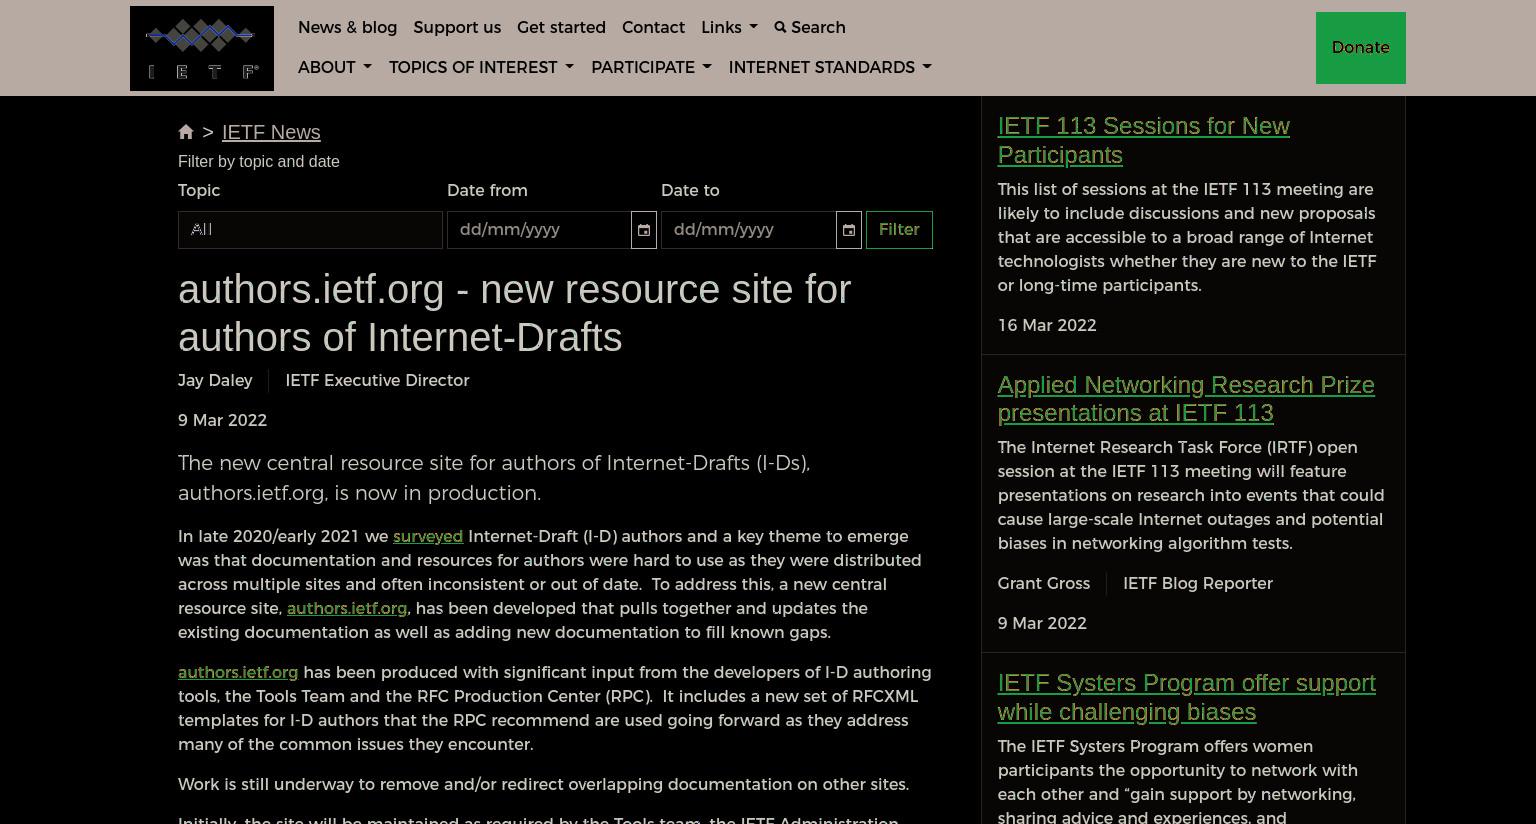Click the home breadcrumb icon
Viewport: 1536px width, 824px height.
(x=186, y=132)
